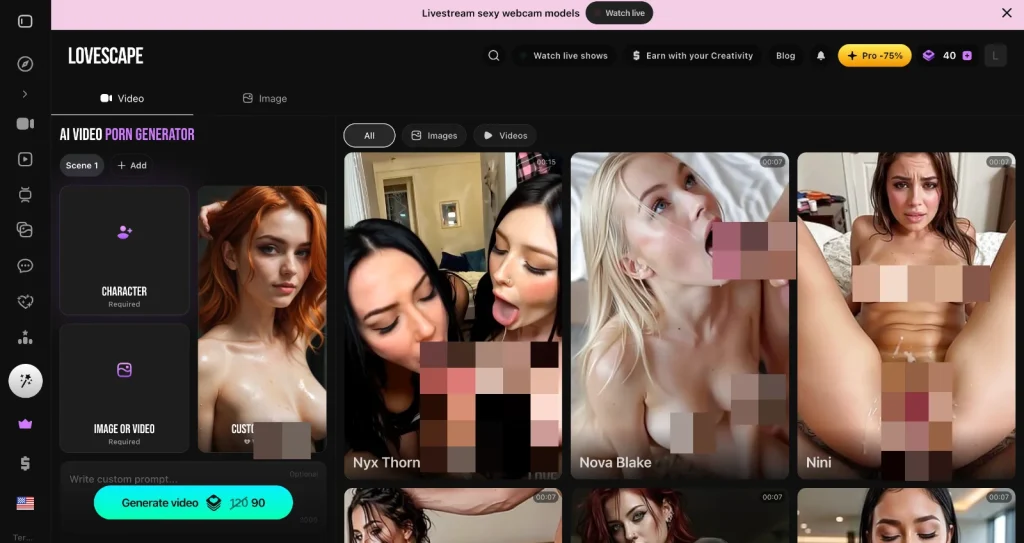Open the image gallery icon in sidebar
The height and width of the screenshot is (543, 1024).
[x=25, y=230]
